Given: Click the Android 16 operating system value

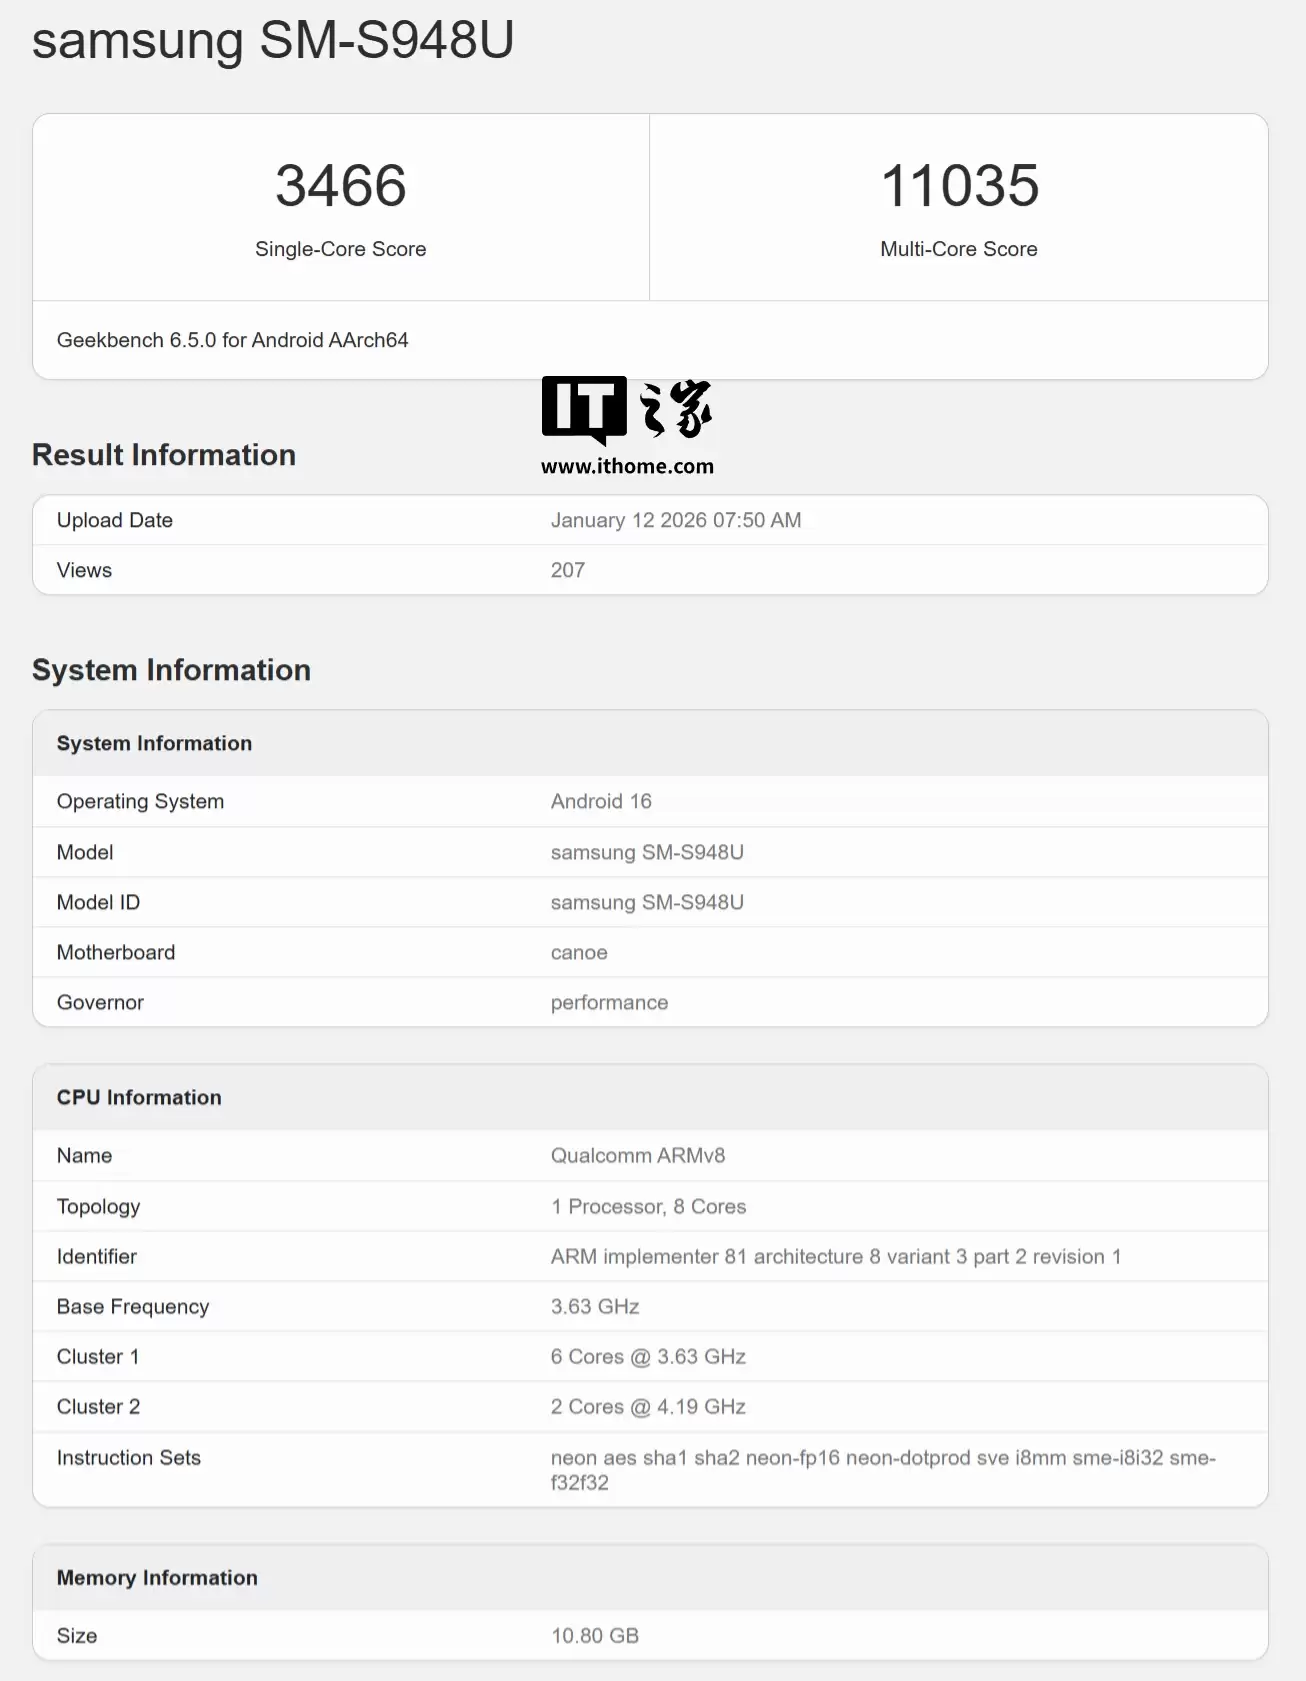Looking at the screenshot, I should (x=600, y=801).
